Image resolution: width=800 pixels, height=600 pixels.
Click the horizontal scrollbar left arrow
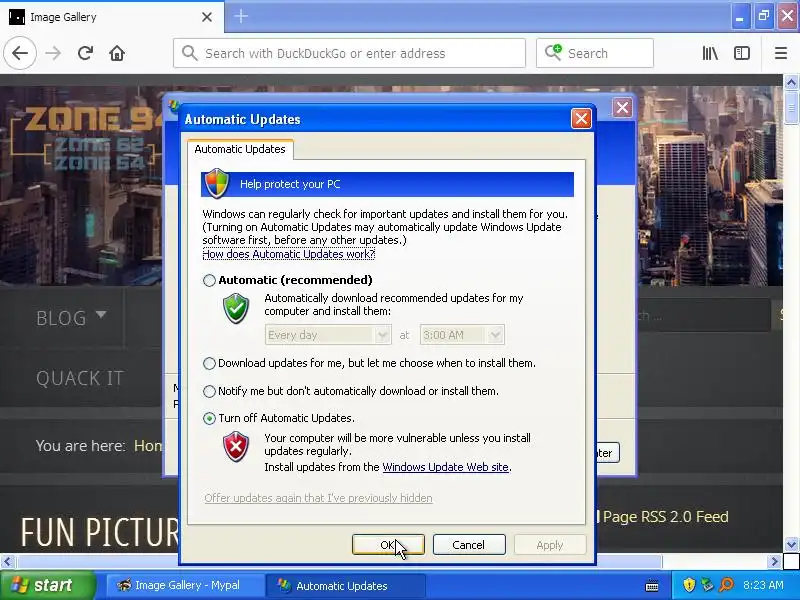tap(7, 562)
